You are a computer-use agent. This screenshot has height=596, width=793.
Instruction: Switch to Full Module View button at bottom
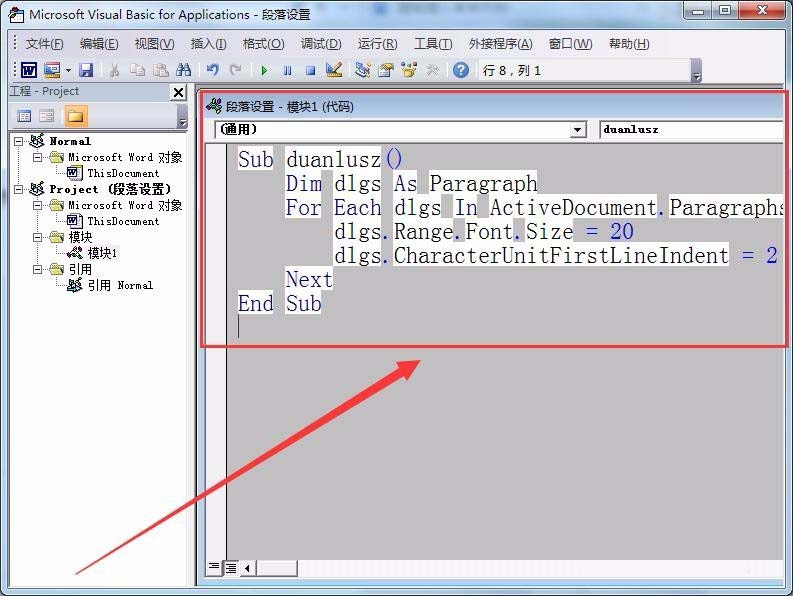(x=231, y=567)
